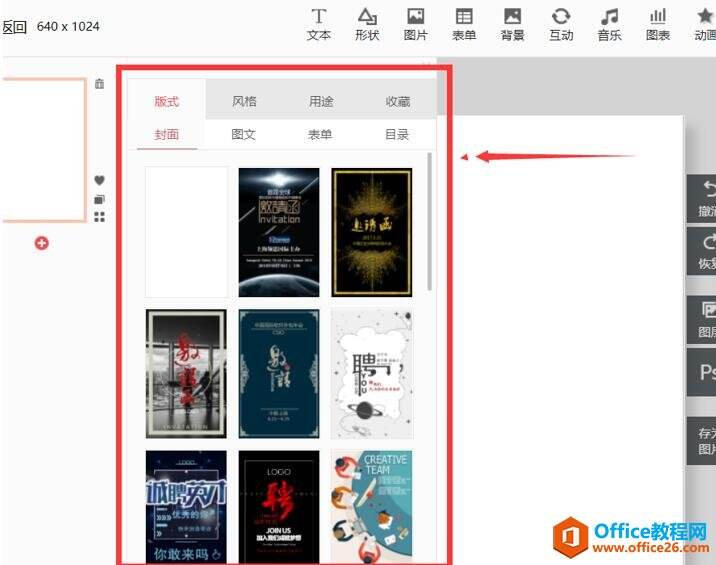This screenshot has width=716, height=565.
Task: Choose the dark teal framed template
Action: tap(279, 374)
